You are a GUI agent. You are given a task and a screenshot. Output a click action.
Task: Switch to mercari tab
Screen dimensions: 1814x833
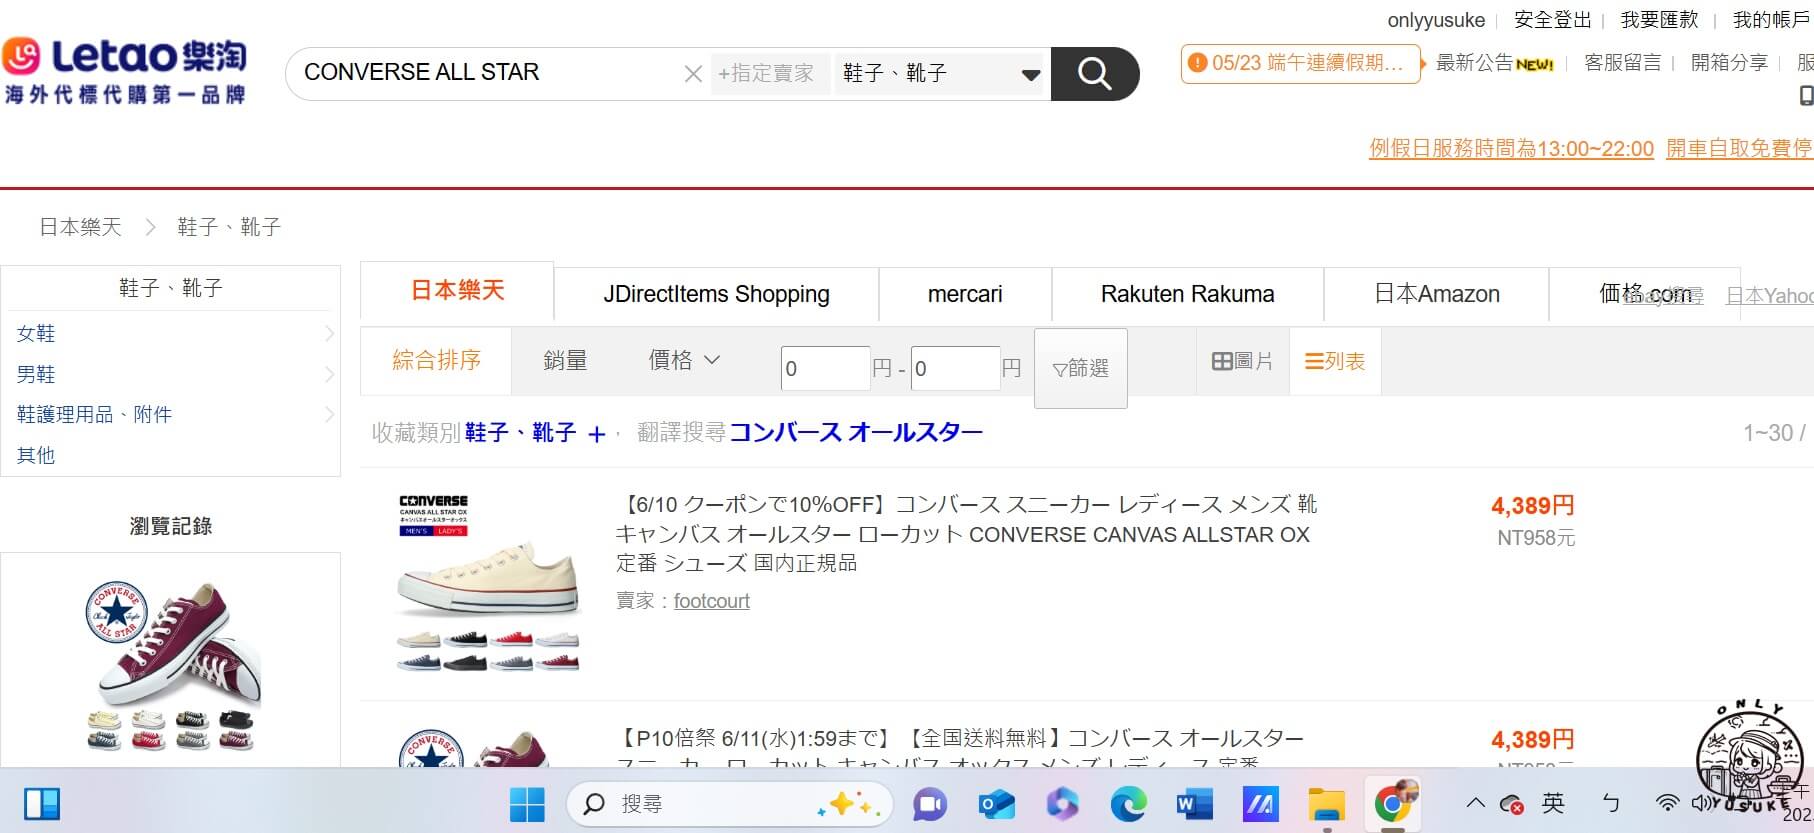[x=965, y=294]
